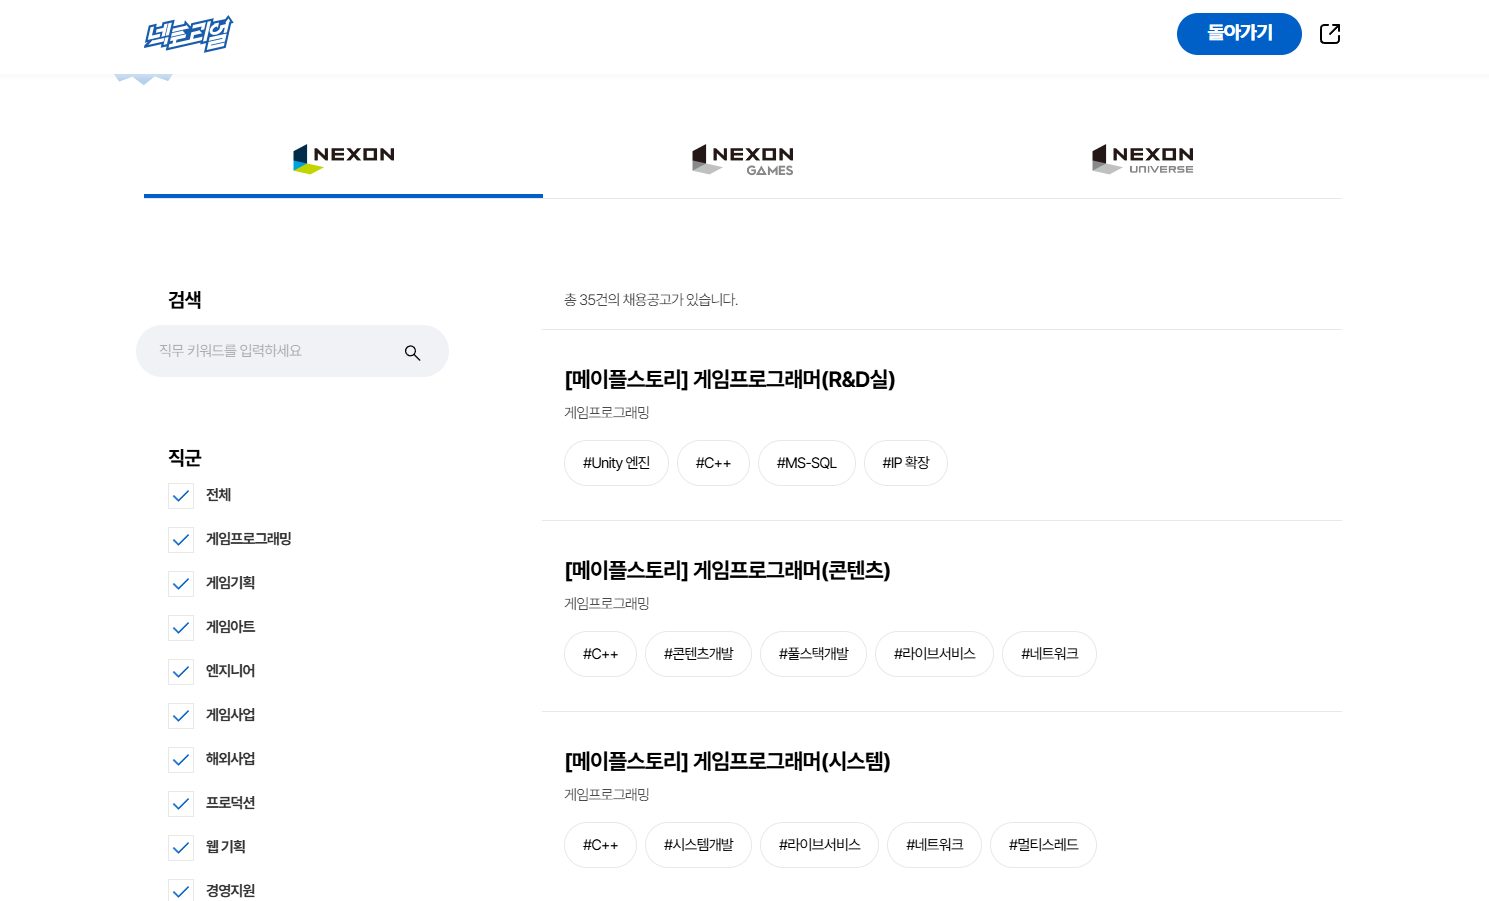
Task: Toggle the 엔지니어 checkbox
Action: coord(181,672)
